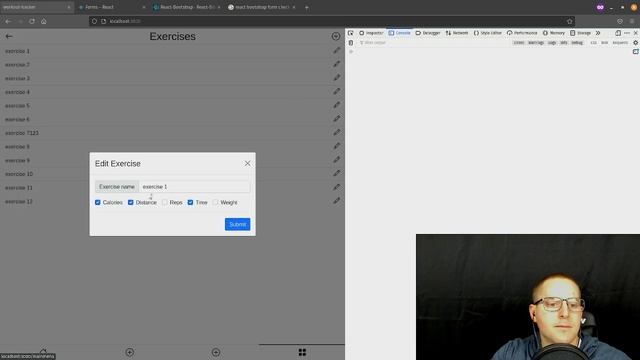The width and height of the screenshot is (640, 360).
Task: Edit exercise 10 with pencil icon
Action: click(336, 173)
